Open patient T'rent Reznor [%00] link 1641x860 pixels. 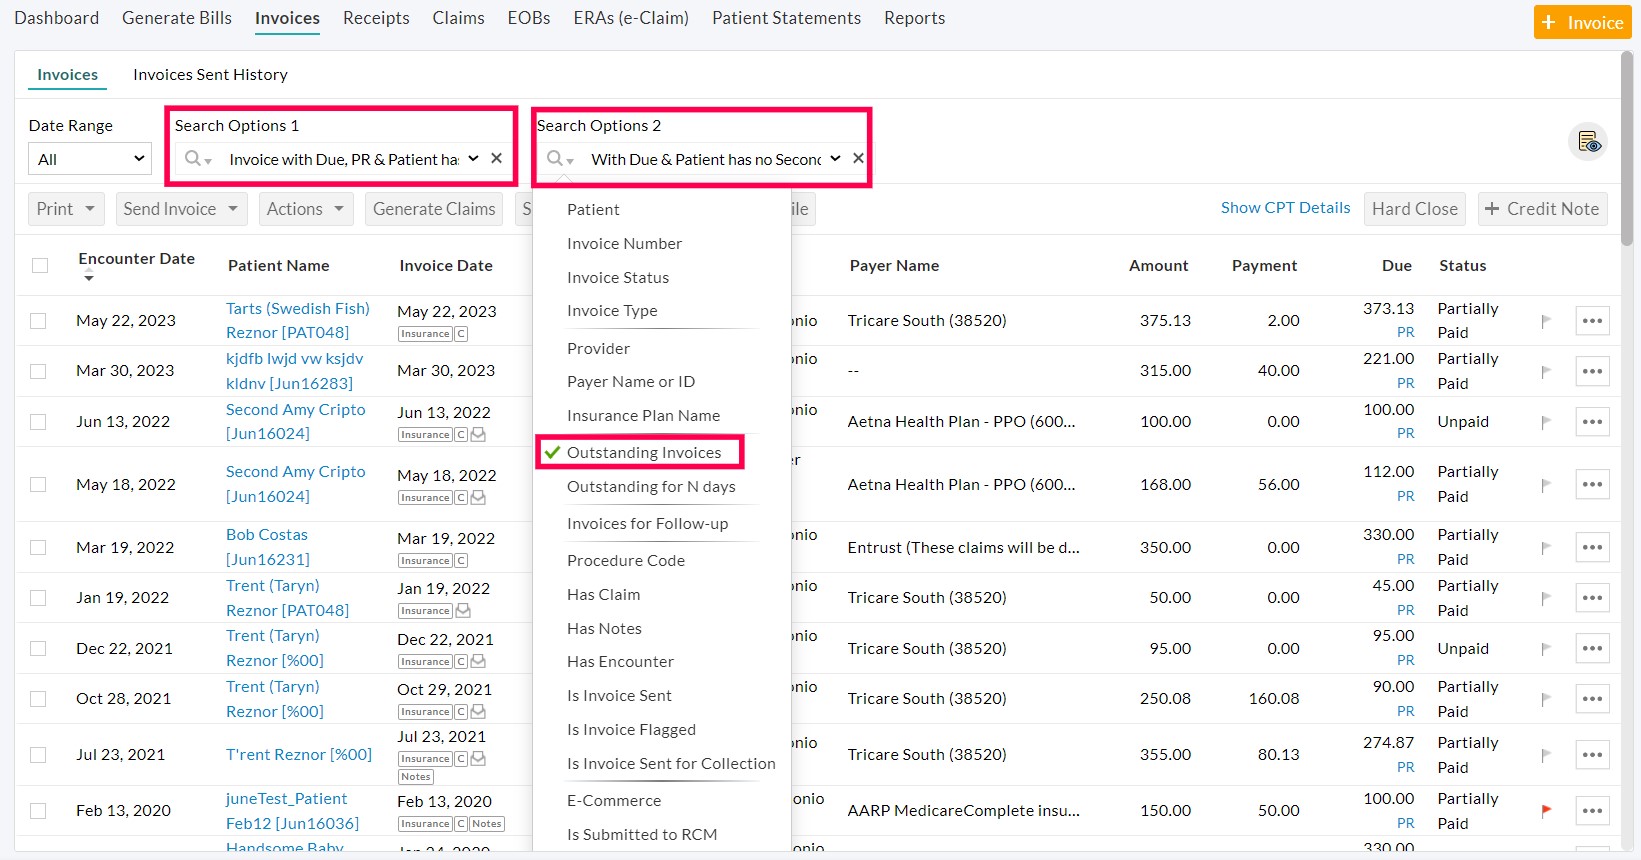(x=299, y=755)
